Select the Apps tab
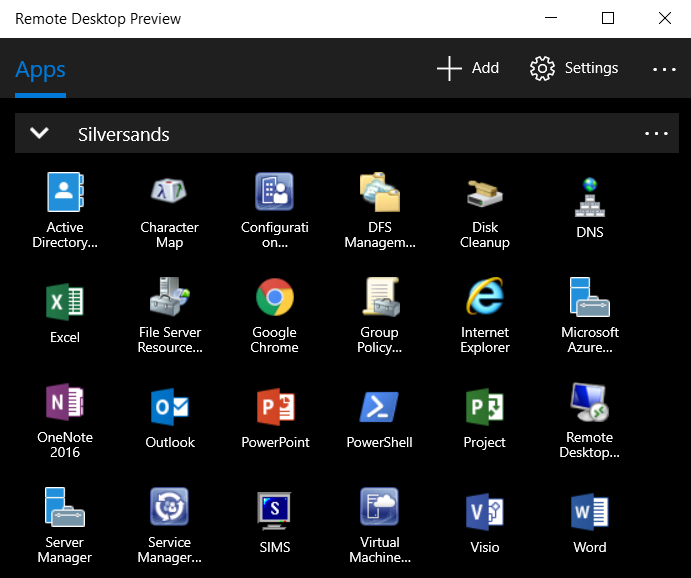691x578 pixels. click(41, 70)
